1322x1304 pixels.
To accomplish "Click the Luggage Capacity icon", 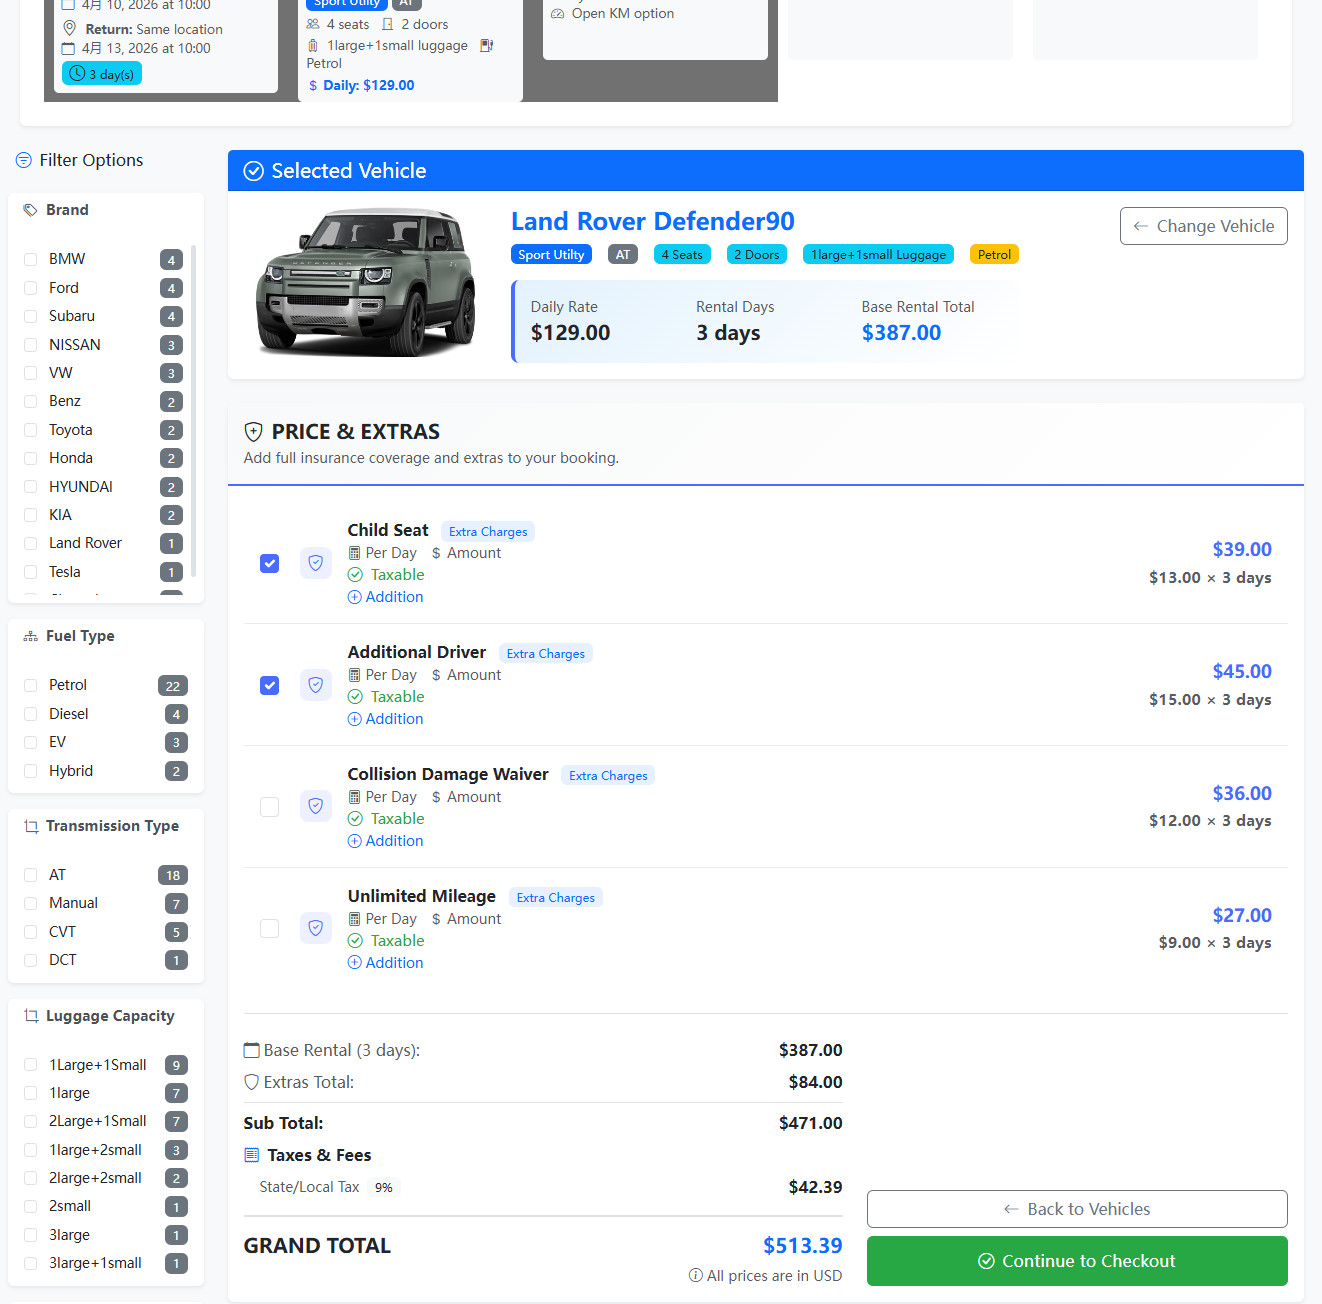I will [x=31, y=1016].
